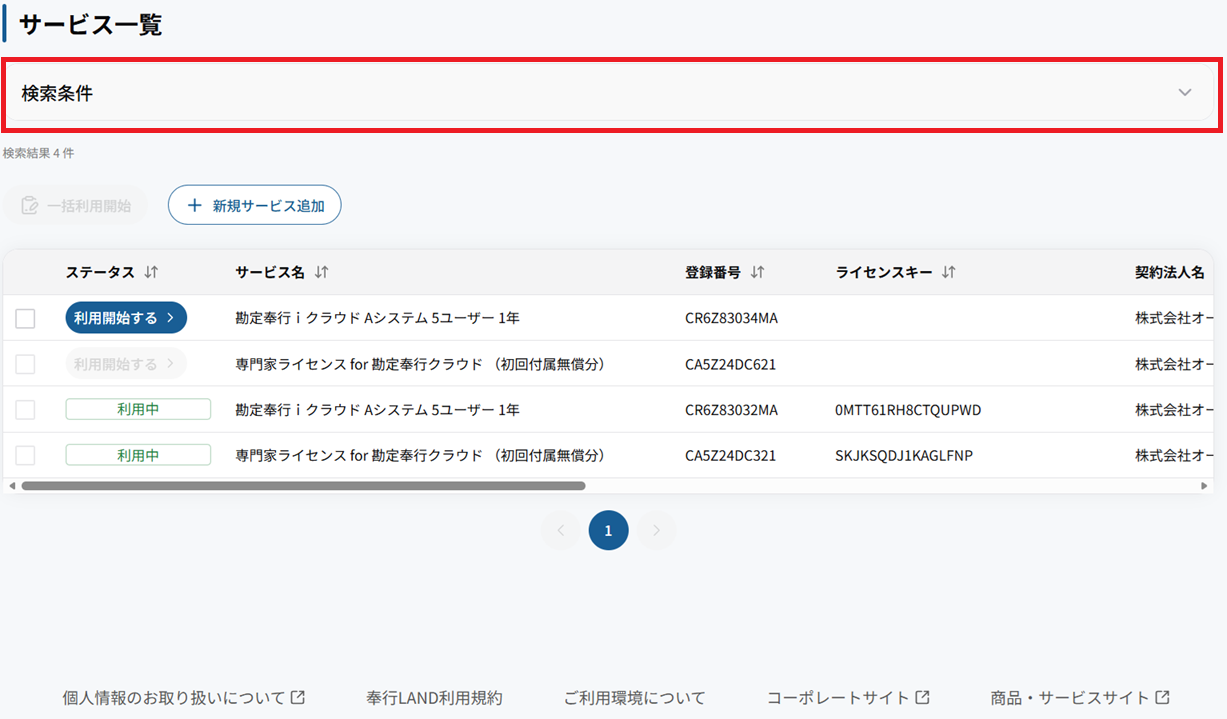The width and height of the screenshot is (1227, 719).
Task: Click service name in CR6Z83034MA row
Action: point(377,318)
